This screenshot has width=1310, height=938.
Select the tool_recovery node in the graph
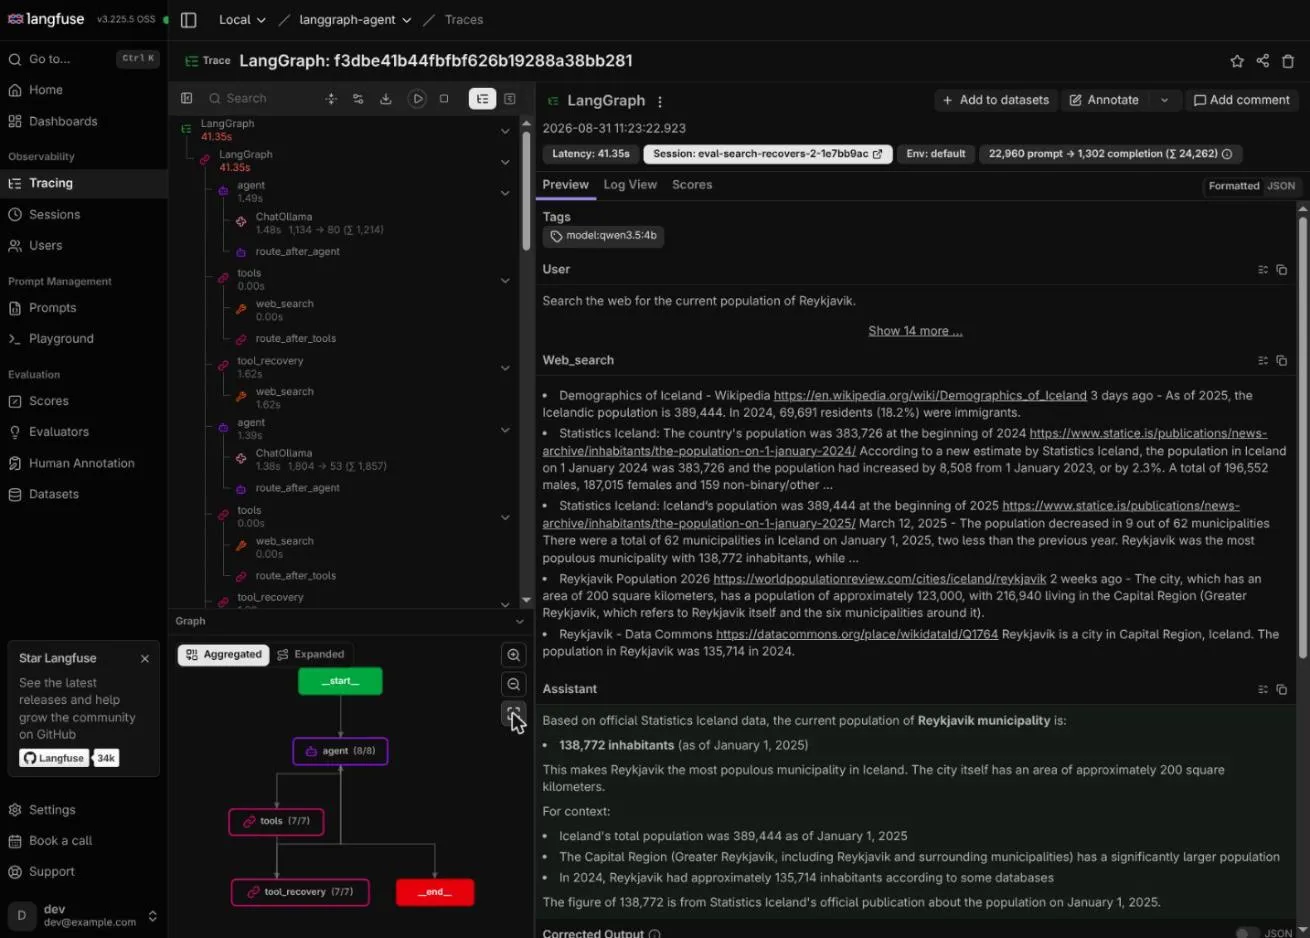click(300, 892)
